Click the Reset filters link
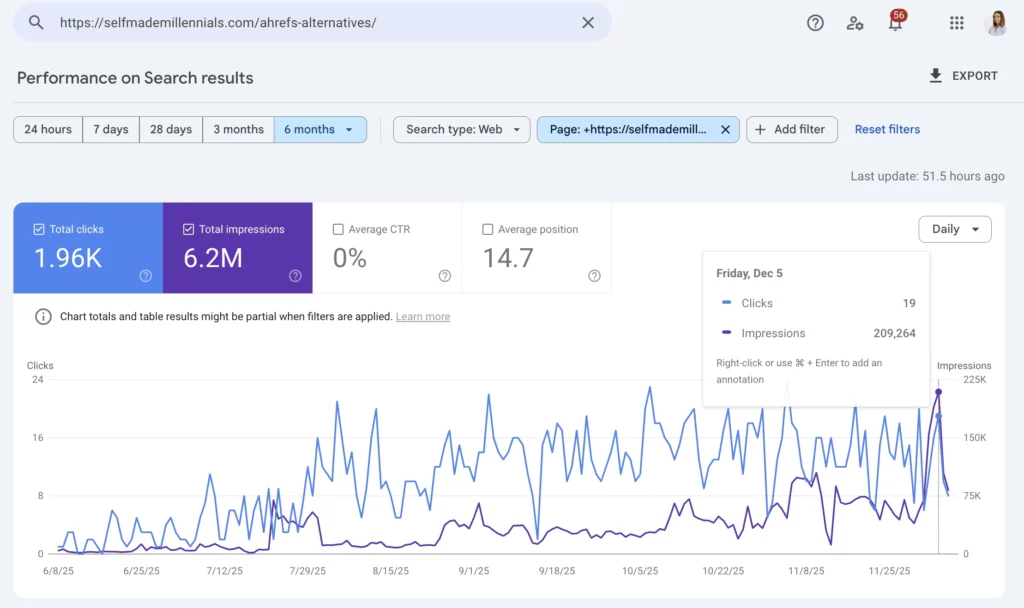This screenshot has height=608, width=1024. [x=887, y=129]
